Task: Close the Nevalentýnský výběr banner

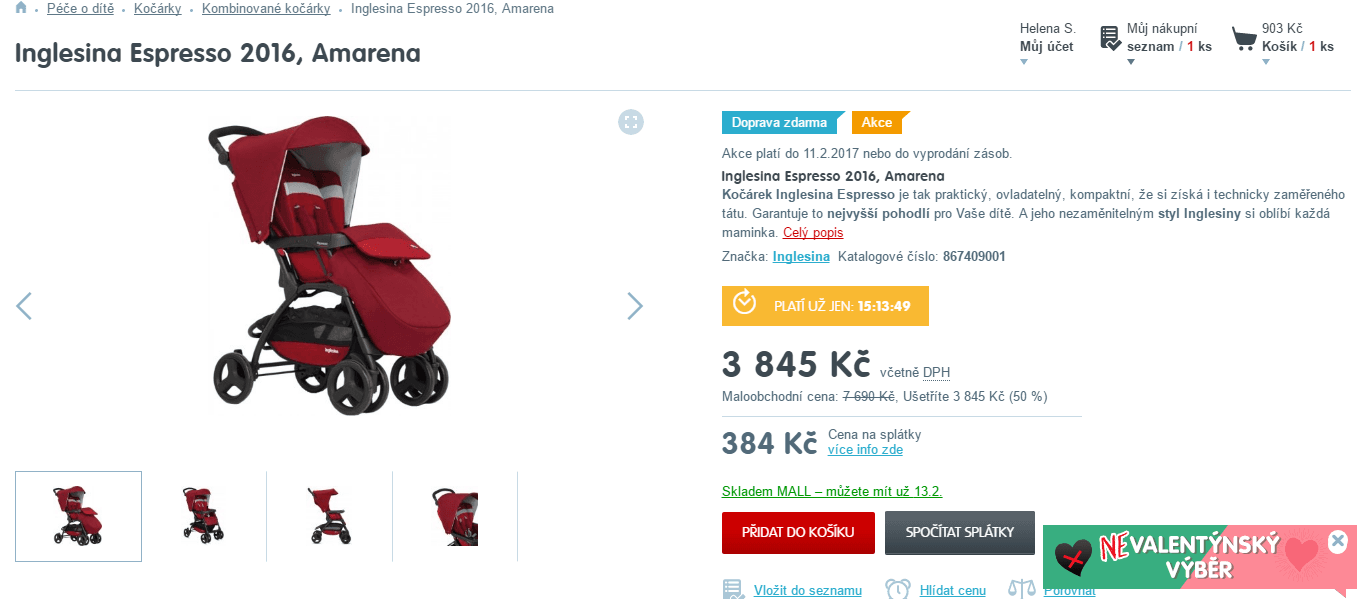Action: tap(1338, 541)
